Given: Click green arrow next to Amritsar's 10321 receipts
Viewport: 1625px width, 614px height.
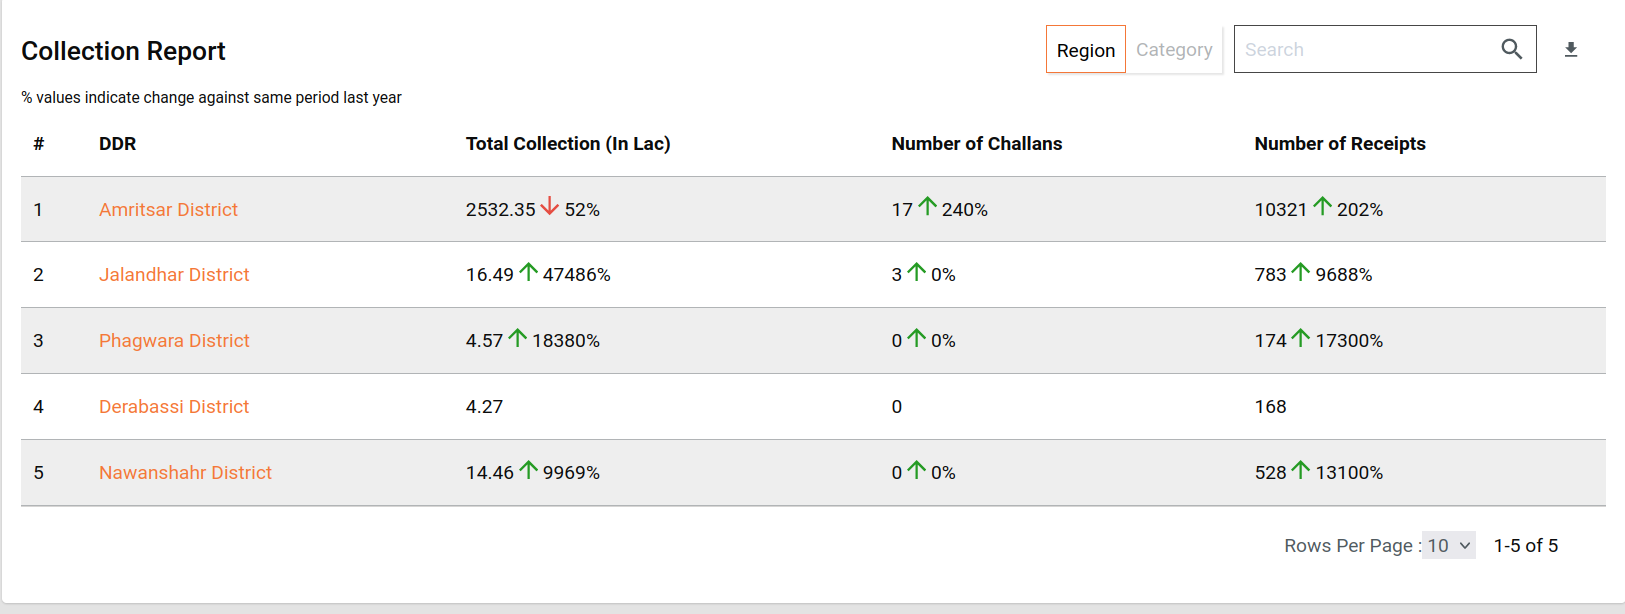Looking at the screenshot, I should pyautogui.click(x=1322, y=206).
